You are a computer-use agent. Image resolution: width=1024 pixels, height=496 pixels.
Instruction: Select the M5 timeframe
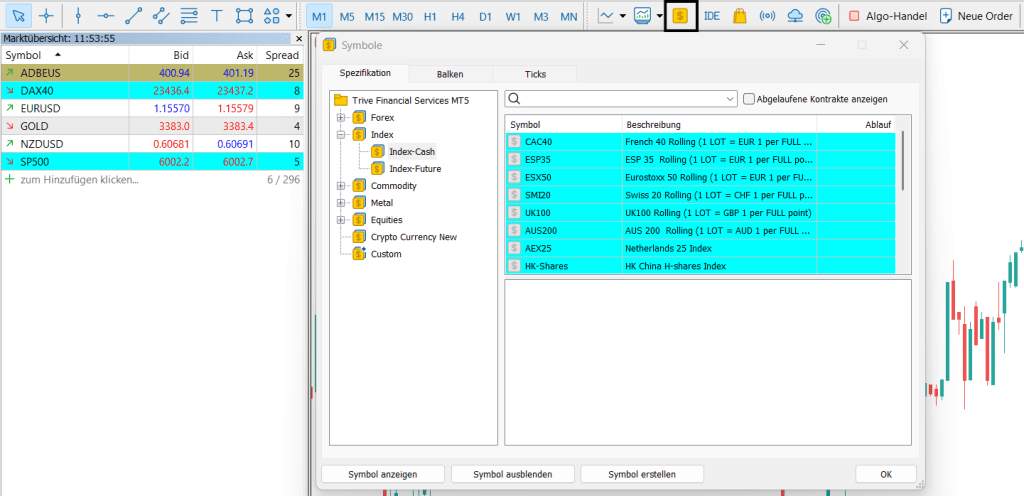[x=347, y=16]
